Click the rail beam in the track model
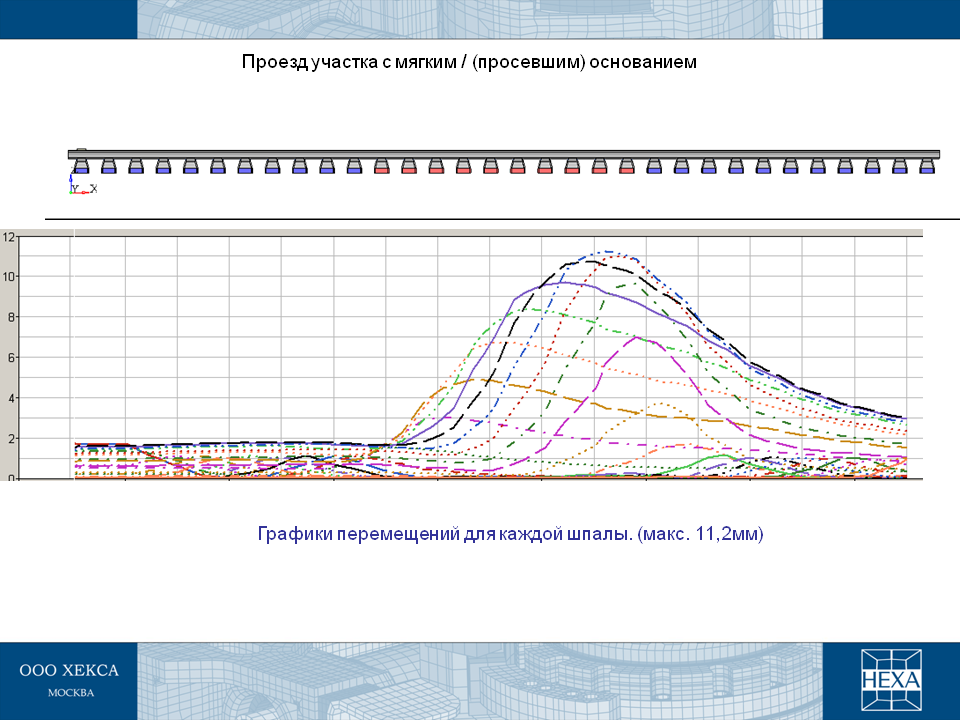 (x=504, y=154)
